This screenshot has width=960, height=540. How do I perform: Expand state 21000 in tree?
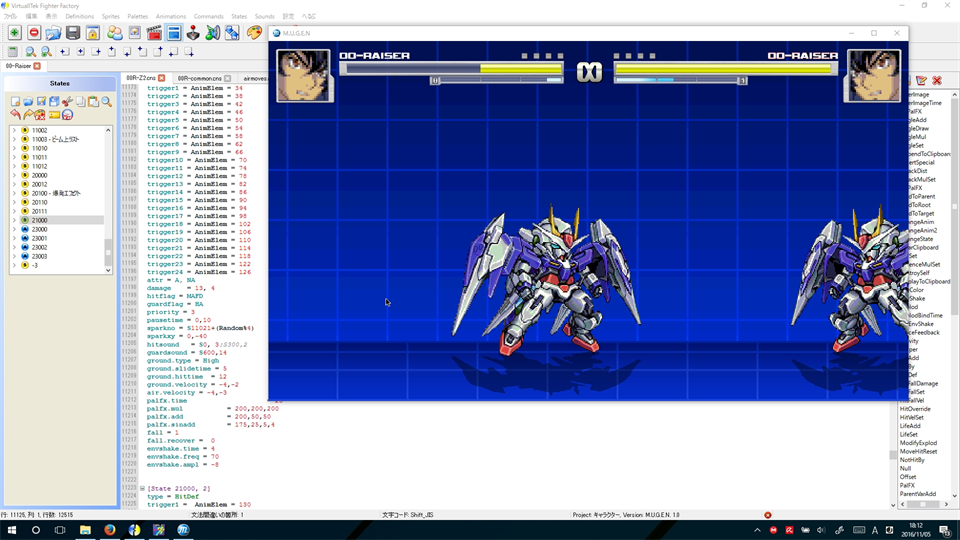pos(14,220)
